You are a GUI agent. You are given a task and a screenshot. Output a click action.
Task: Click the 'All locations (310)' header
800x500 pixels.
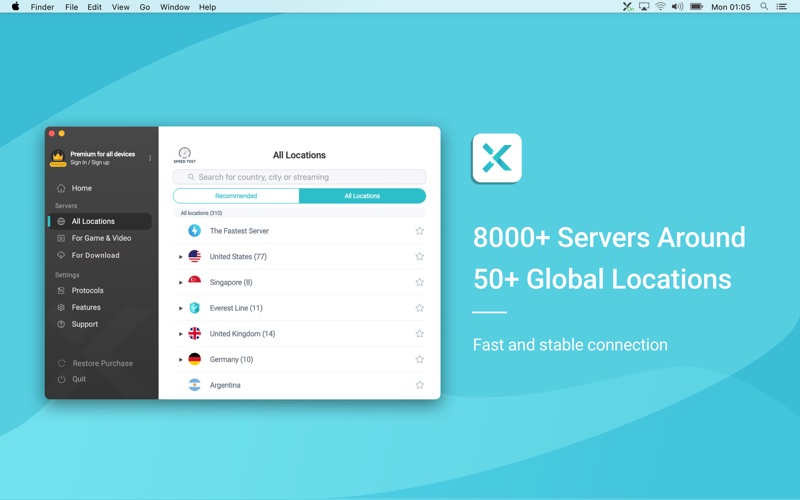[x=201, y=213]
